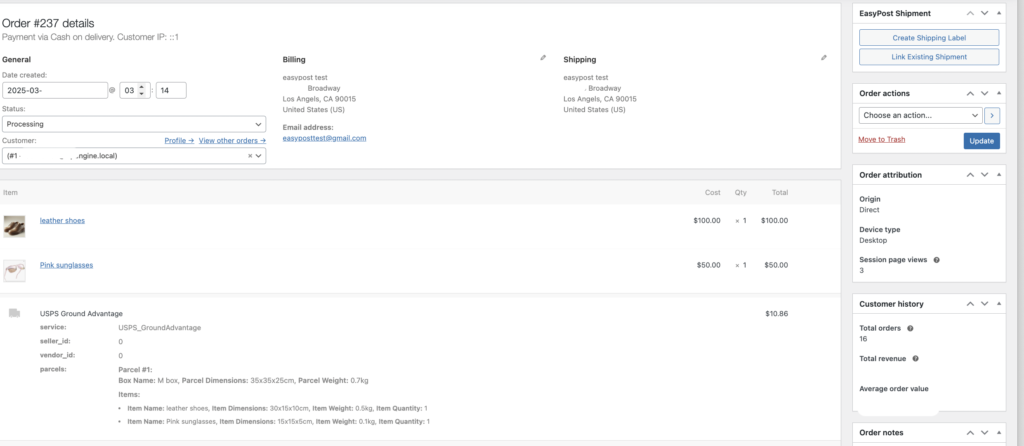Click help icon next to Session page views
The image size is (1024, 446).
936,260
